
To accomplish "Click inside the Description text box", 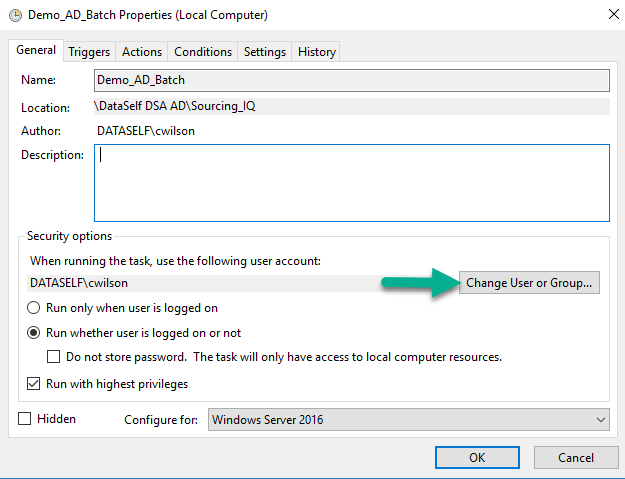I will coord(351,183).
